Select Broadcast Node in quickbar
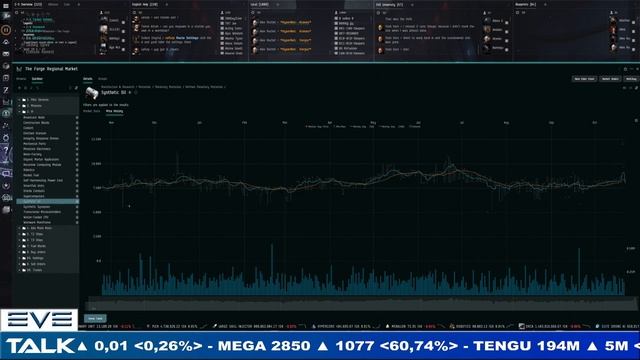 pyautogui.click(x=47, y=118)
